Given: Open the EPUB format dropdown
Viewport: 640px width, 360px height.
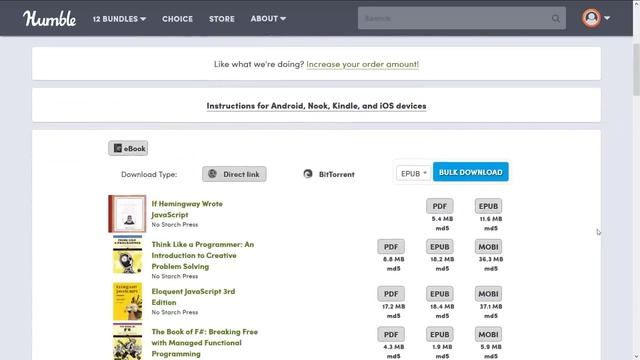Looking at the screenshot, I should click(x=413, y=173).
